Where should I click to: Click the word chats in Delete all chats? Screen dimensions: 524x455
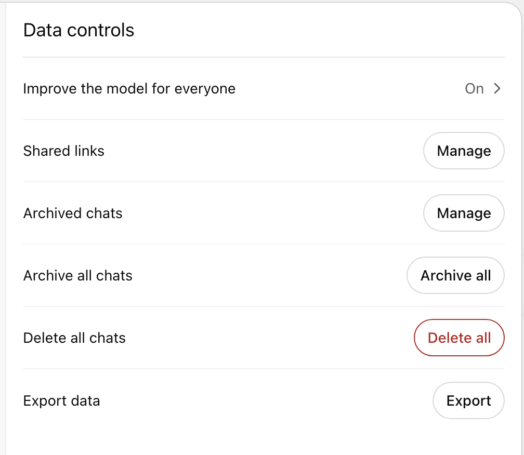tap(107, 338)
